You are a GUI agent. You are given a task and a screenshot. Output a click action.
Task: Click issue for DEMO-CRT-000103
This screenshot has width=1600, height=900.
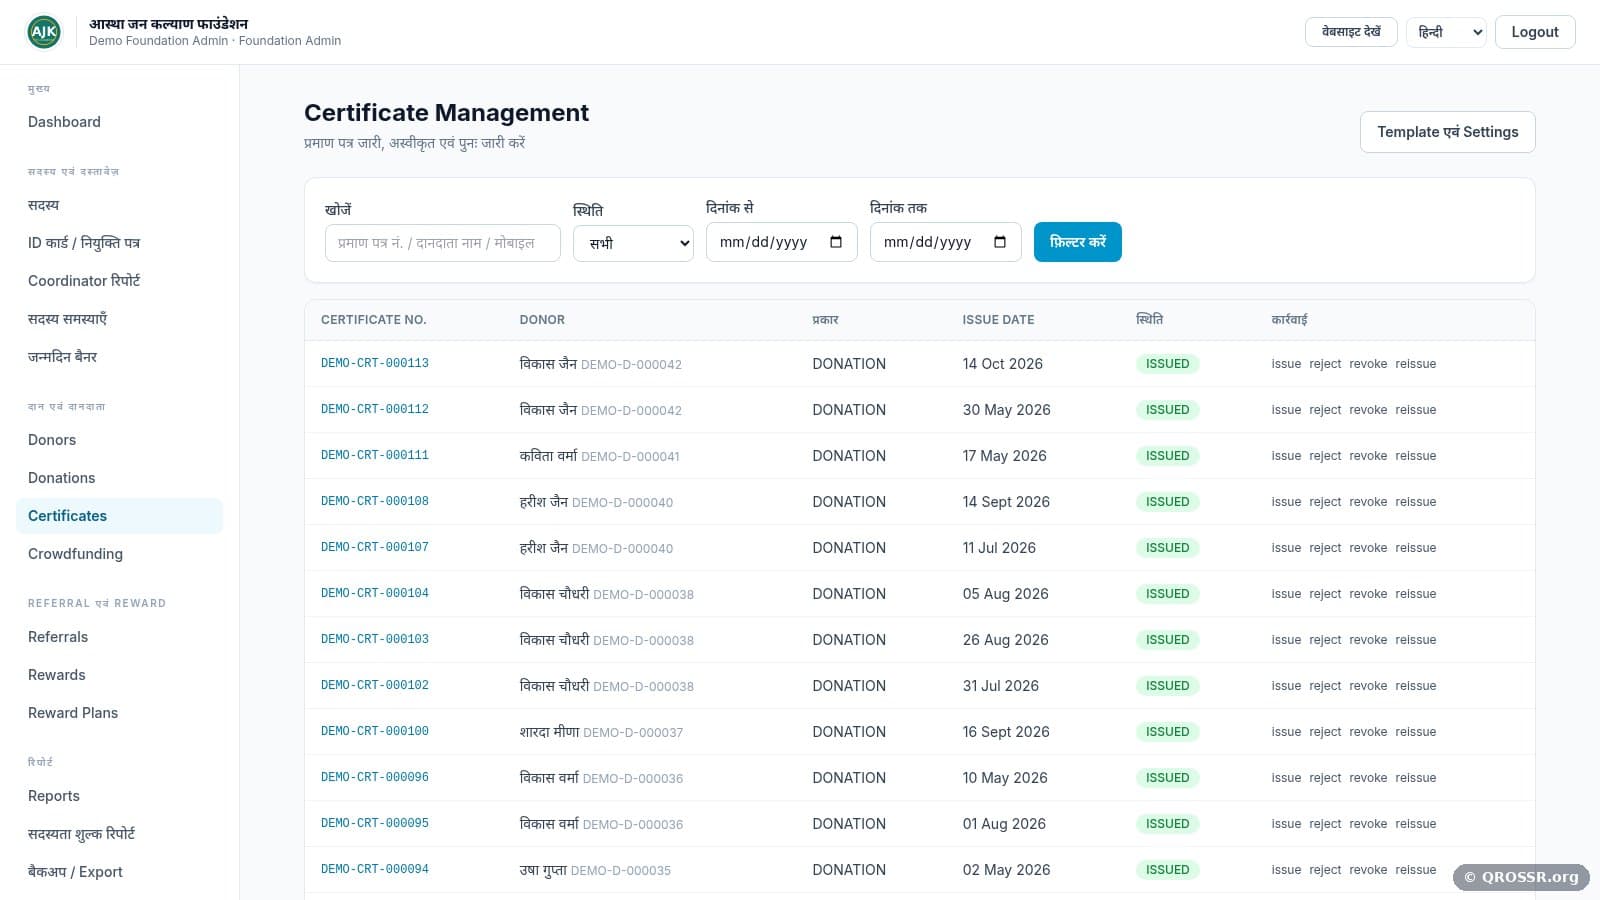(1286, 640)
